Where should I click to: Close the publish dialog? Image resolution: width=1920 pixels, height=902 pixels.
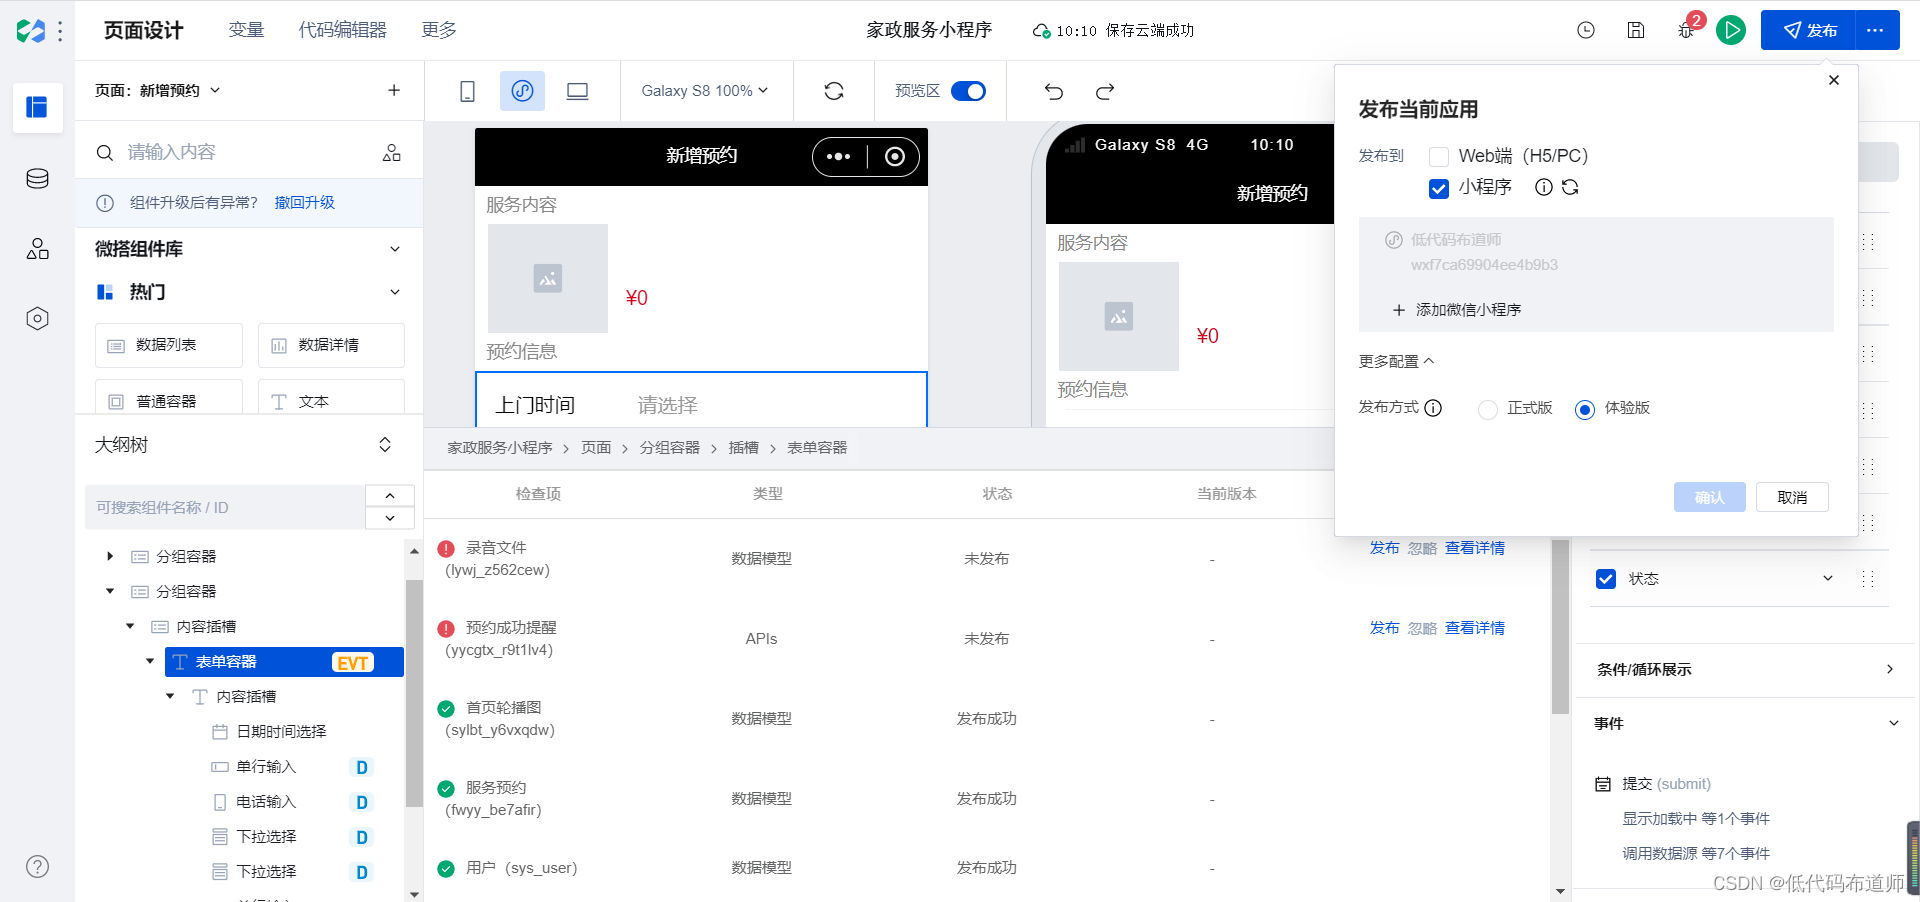point(1834,80)
